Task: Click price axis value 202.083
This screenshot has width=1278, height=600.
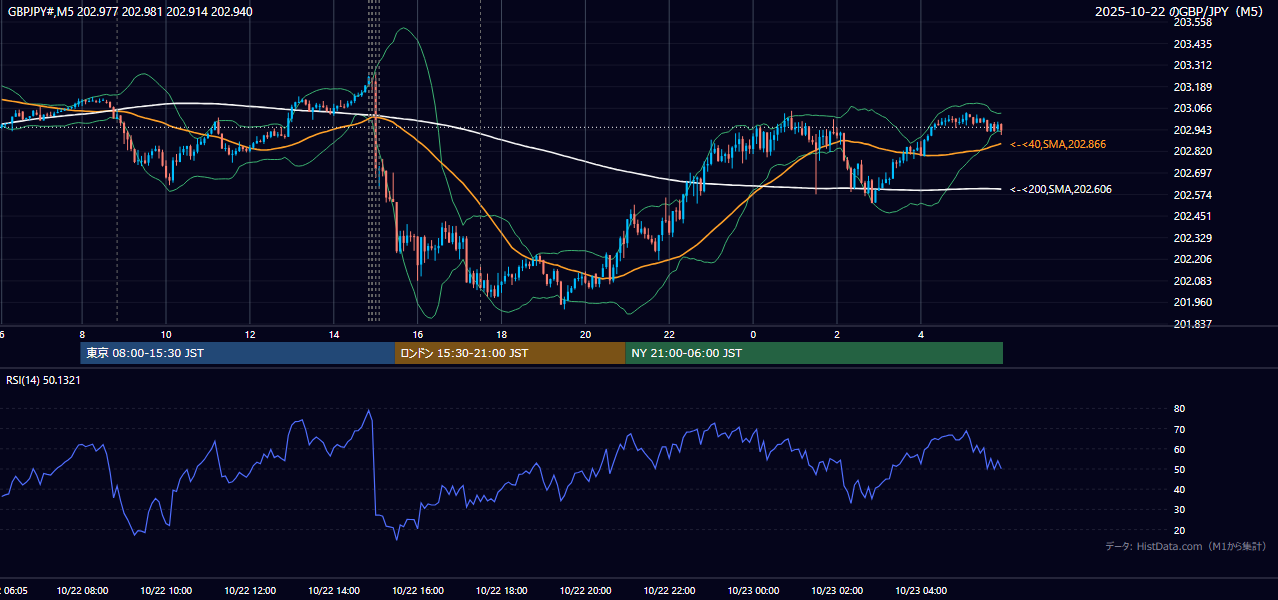Action: click(1192, 281)
